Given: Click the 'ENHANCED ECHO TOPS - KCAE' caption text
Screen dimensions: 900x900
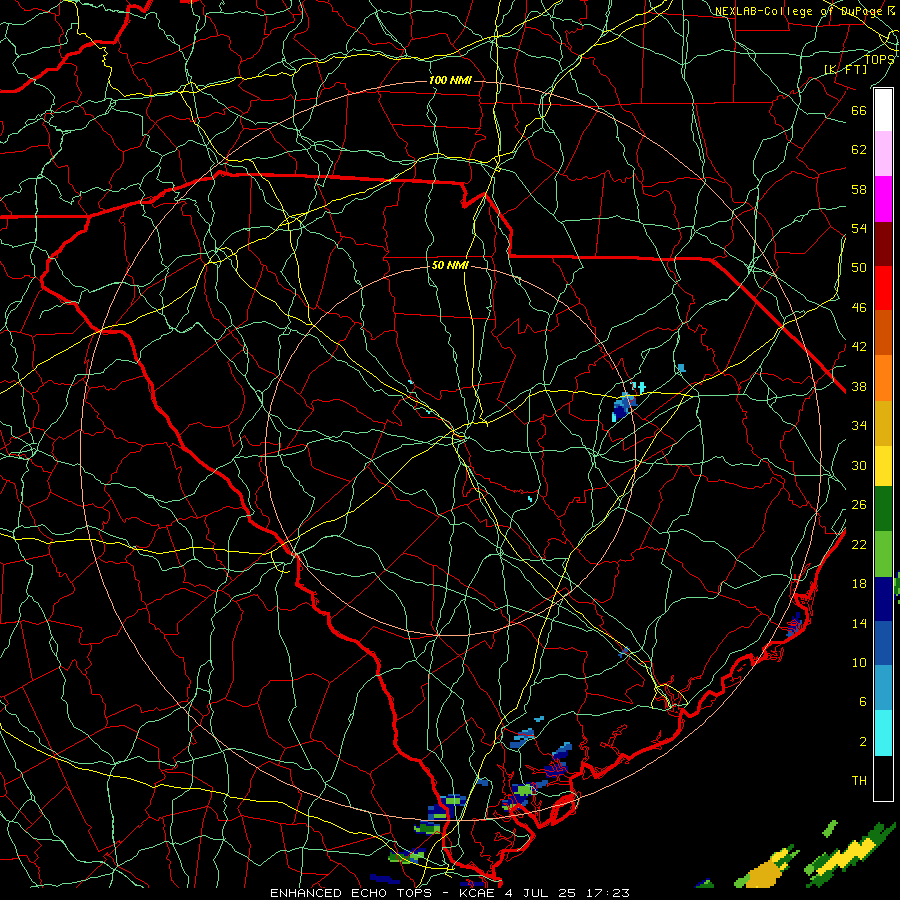Looking at the screenshot, I should 385,893.
